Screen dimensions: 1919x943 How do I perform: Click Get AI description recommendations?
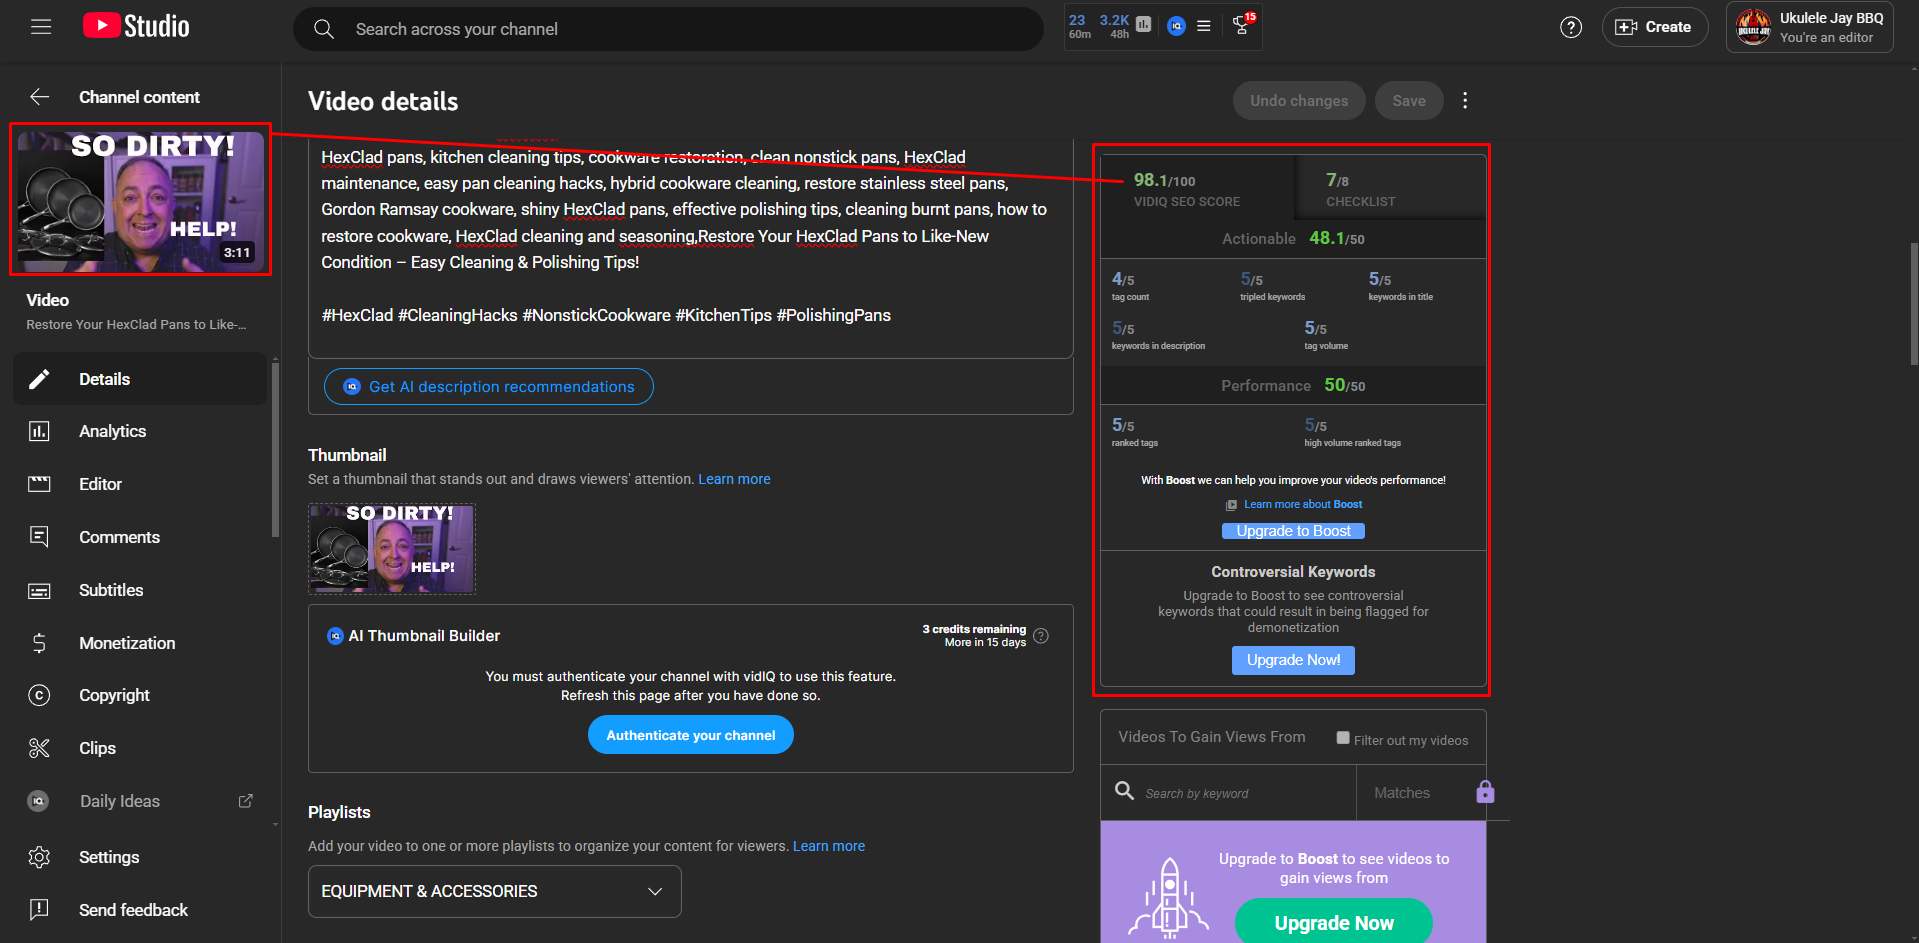(489, 387)
